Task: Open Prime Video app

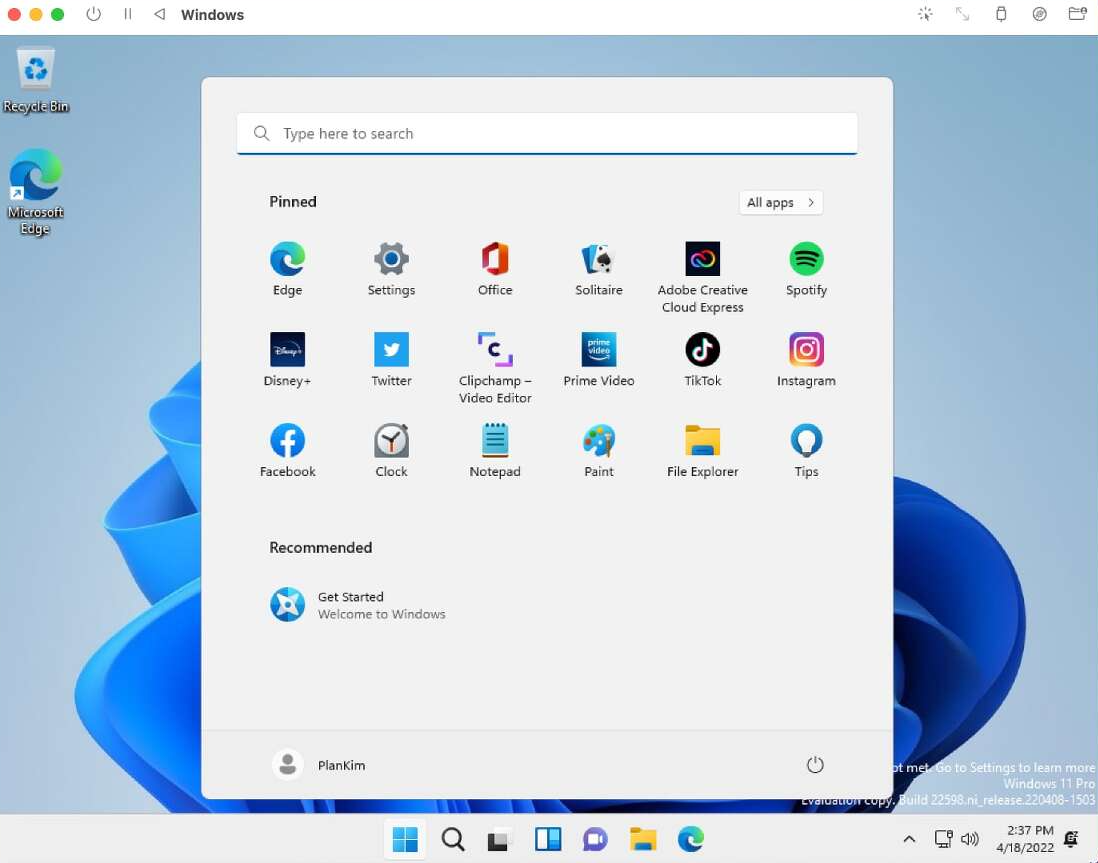Action: pyautogui.click(x=598, y=360)
